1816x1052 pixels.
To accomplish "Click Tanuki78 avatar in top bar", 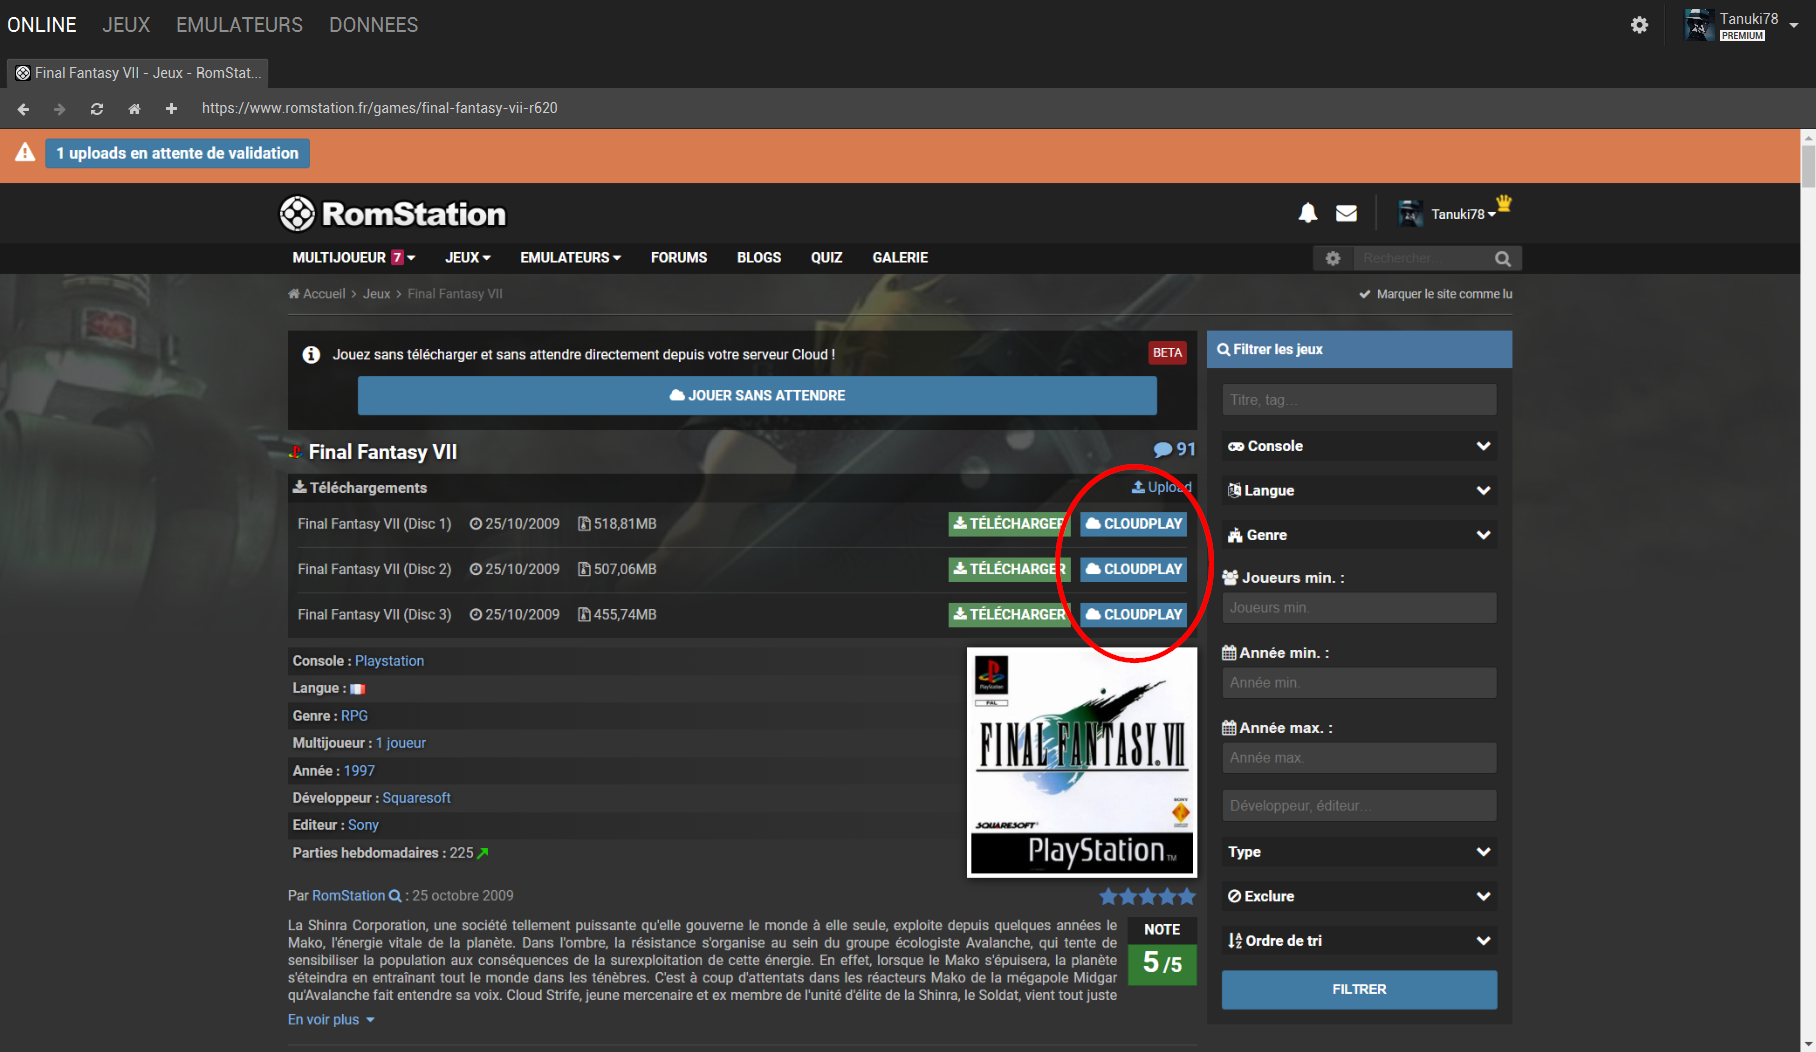I will point(1699,25).
